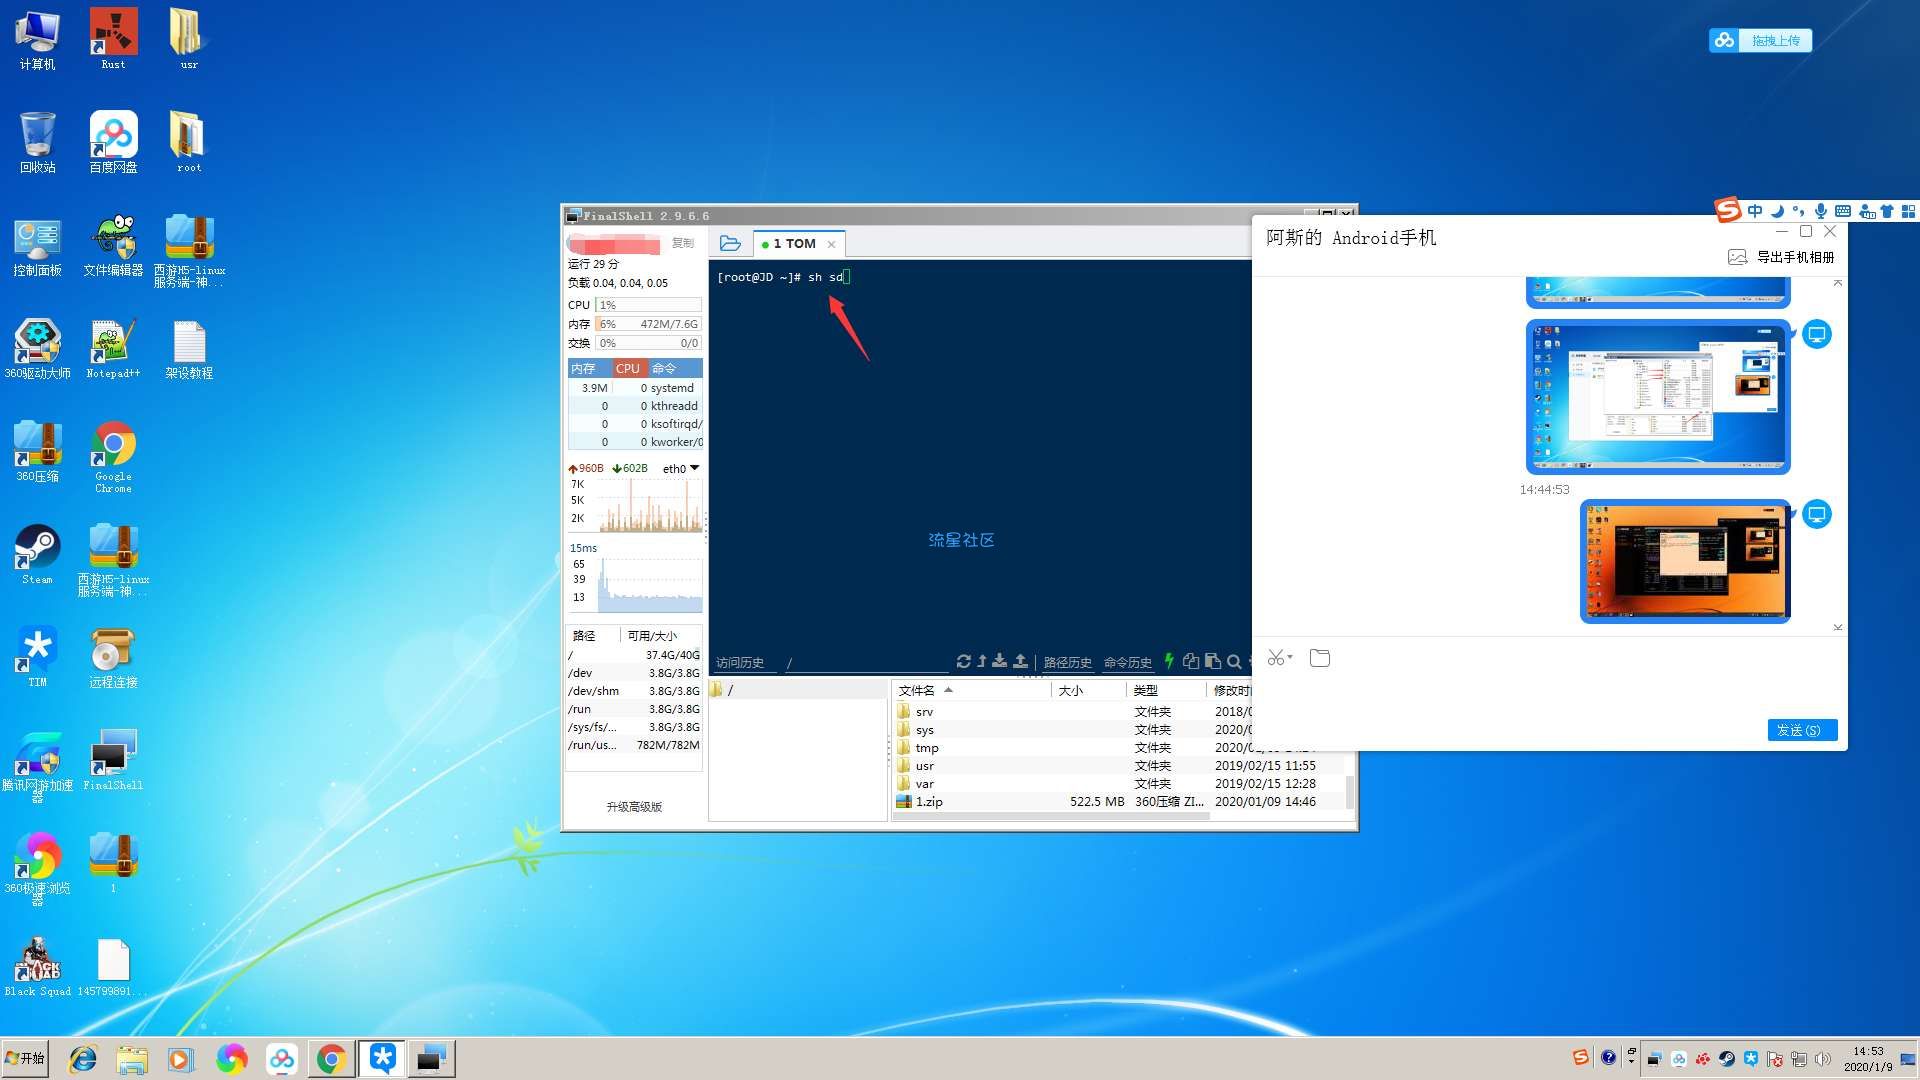Open the scissors tool dropdown arrow
Screen dimensions: 1920x1080
click(1290, 657)
